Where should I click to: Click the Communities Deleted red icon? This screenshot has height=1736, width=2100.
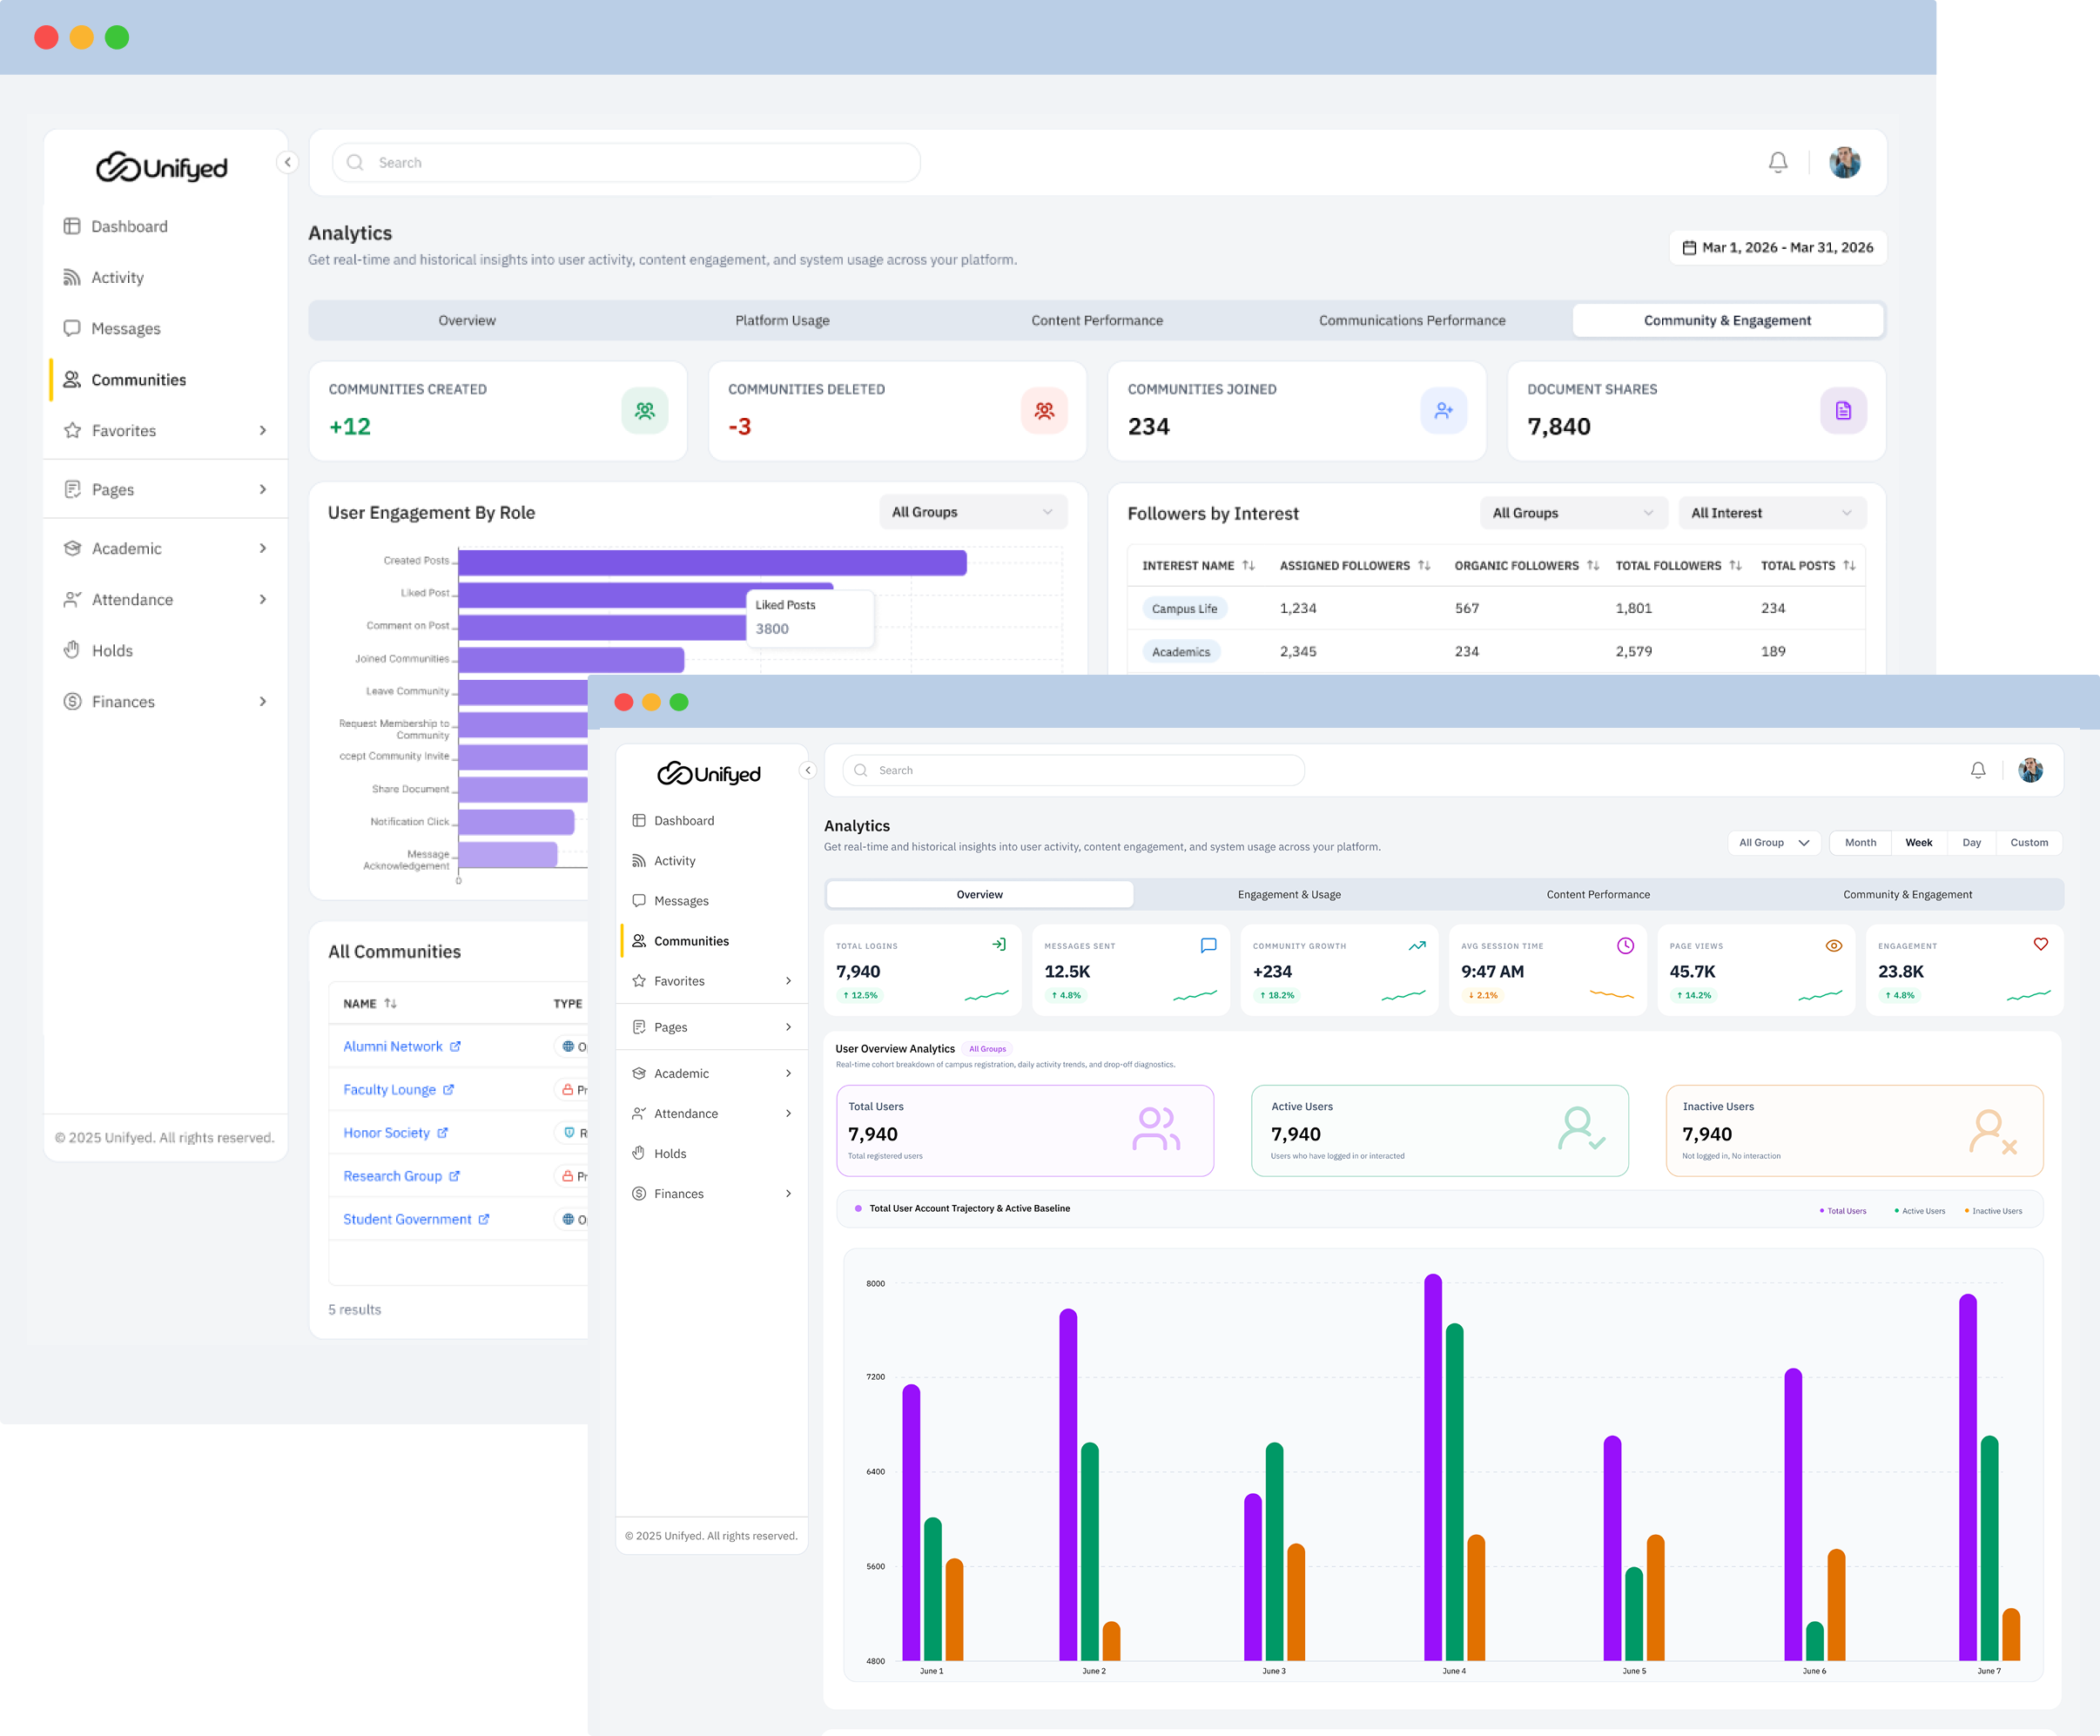point(1044,410)
